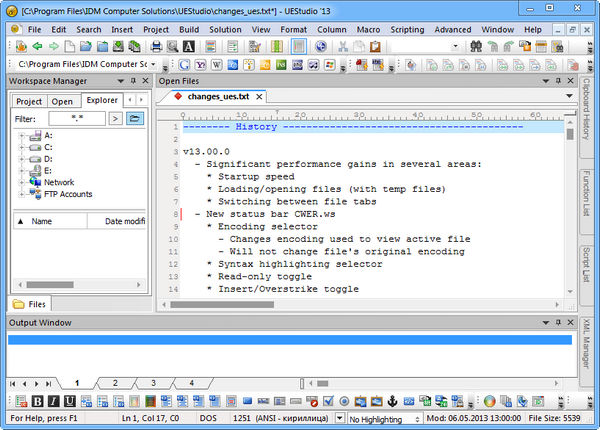This screenshot has width=600, height=430.
Task: Pin the Output Window panel
Action: 556,323
